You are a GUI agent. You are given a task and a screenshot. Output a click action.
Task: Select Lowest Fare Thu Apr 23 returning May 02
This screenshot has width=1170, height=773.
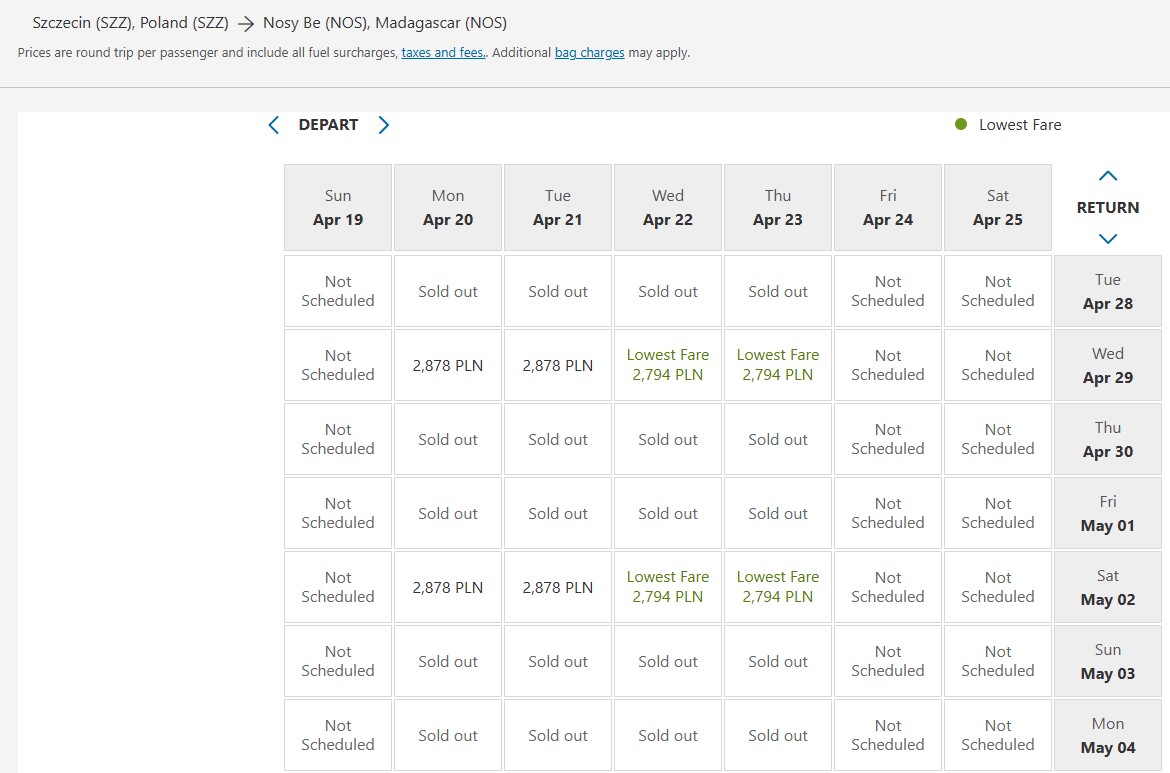tap(778, 587)
